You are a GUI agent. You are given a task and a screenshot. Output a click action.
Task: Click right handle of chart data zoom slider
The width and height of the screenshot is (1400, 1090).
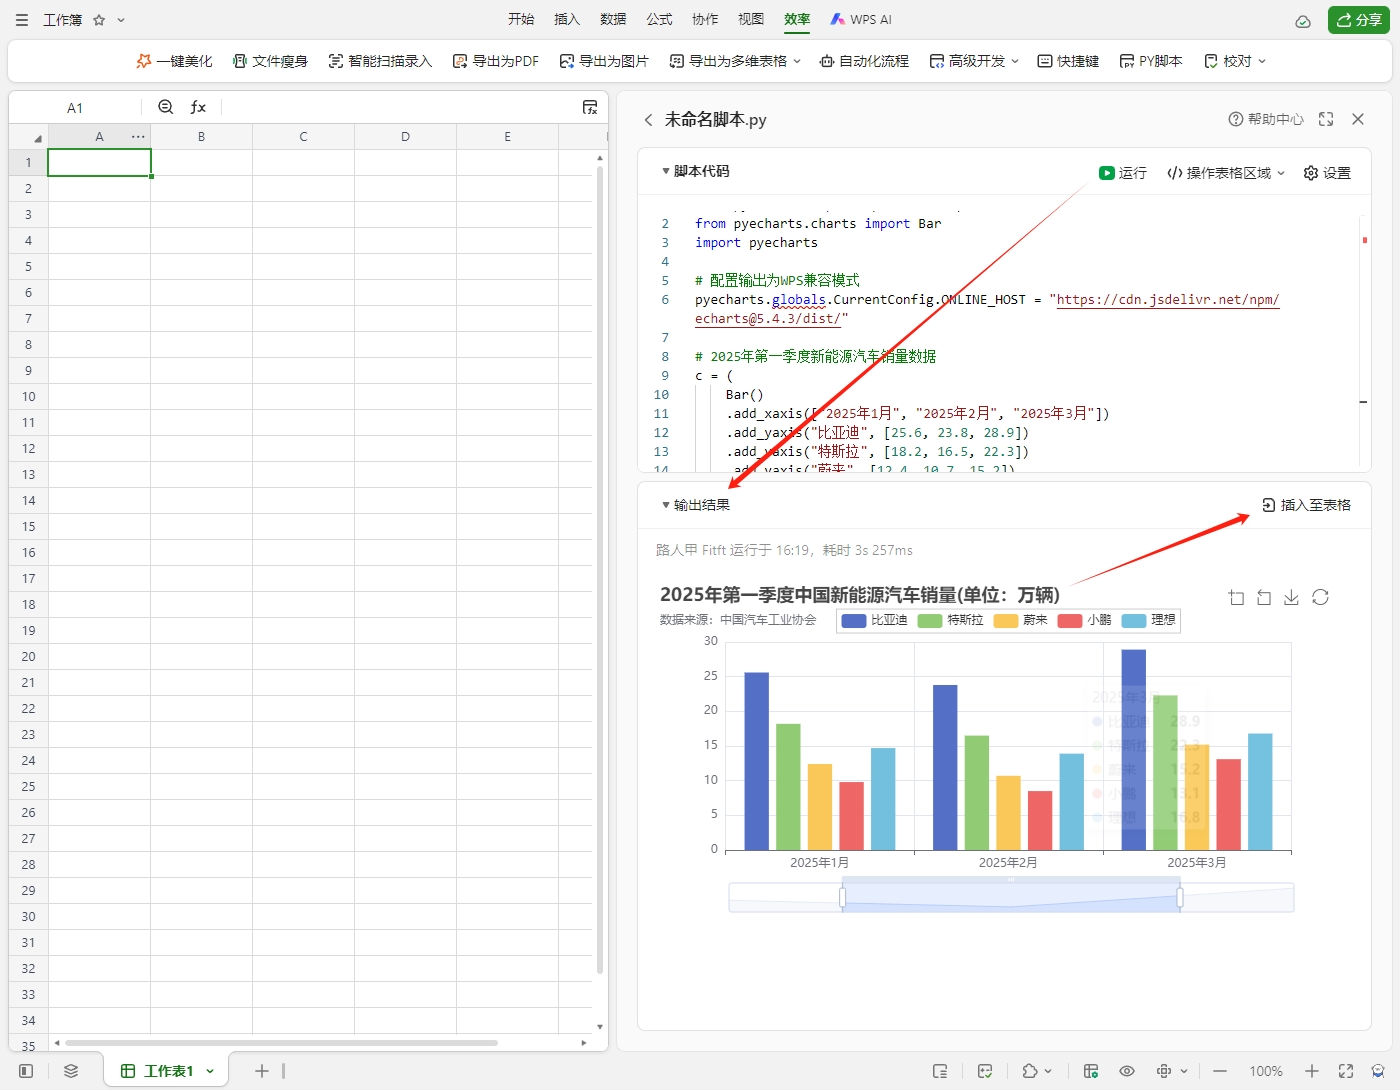coord(1180,898)
